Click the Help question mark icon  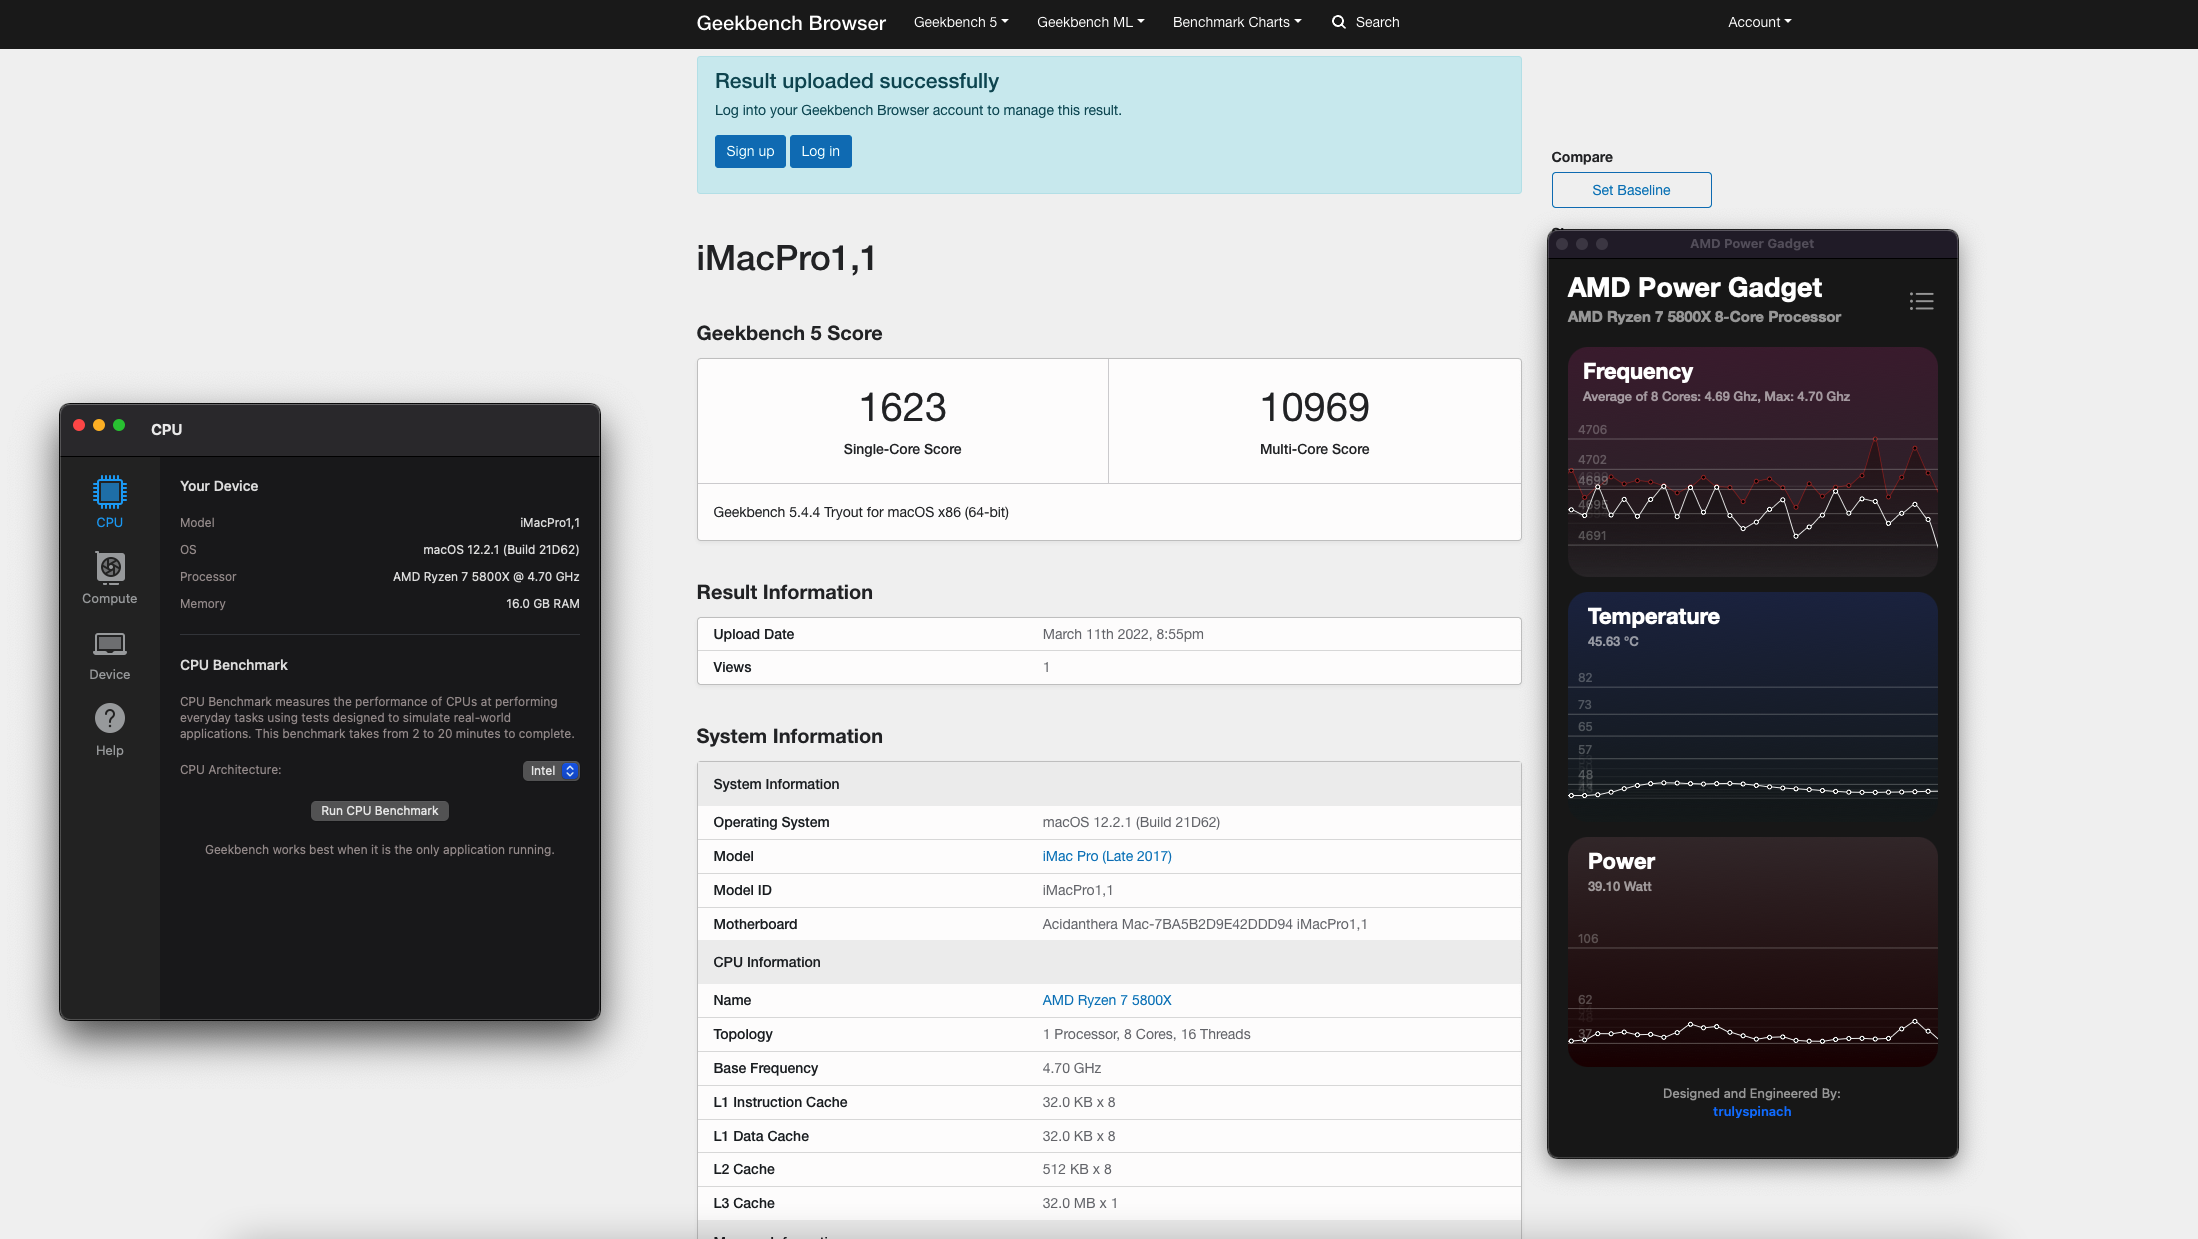click(x=110, y=718)
